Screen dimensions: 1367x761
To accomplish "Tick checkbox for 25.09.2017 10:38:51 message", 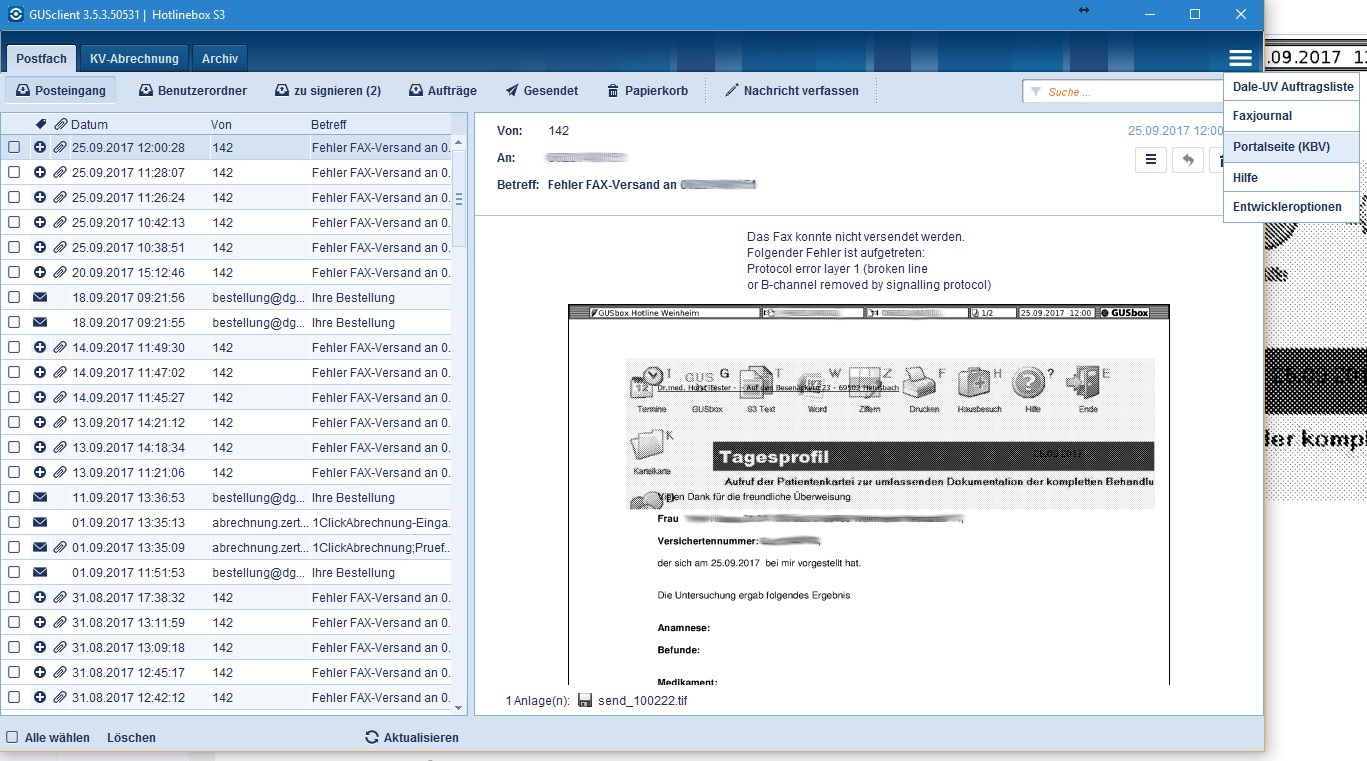I will [14, 247].
